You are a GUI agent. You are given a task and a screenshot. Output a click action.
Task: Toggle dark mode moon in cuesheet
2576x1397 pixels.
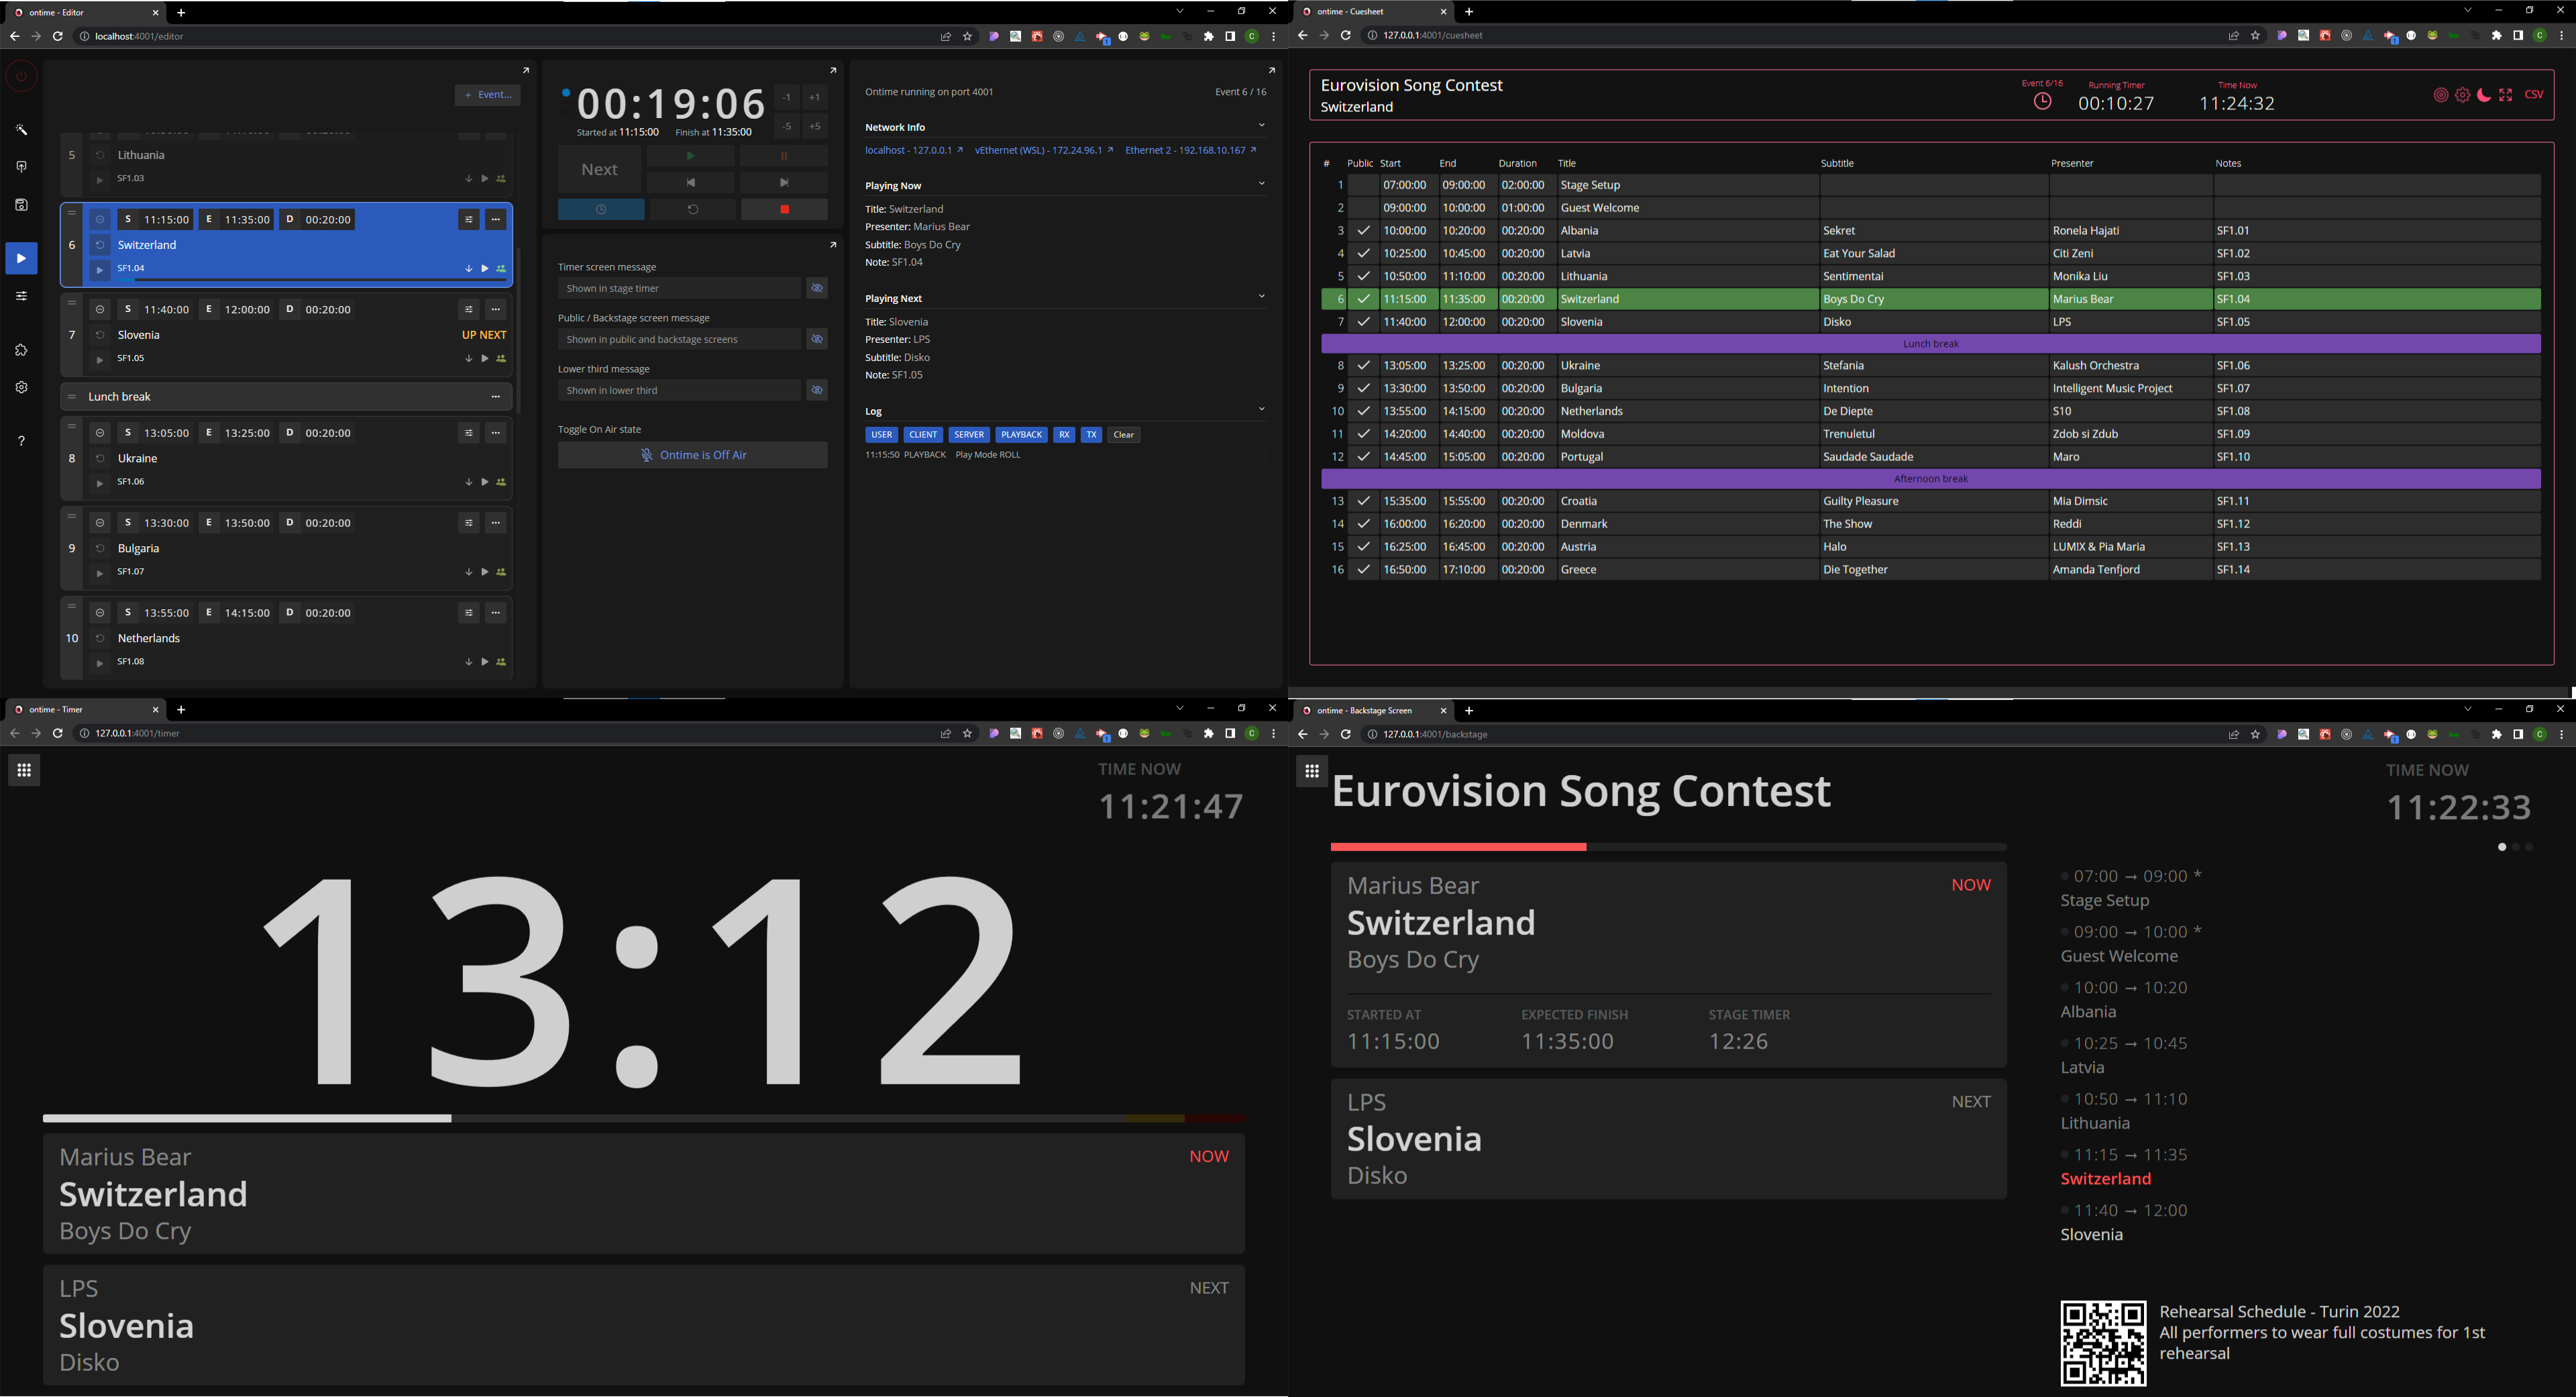(x=2484, y=95)
